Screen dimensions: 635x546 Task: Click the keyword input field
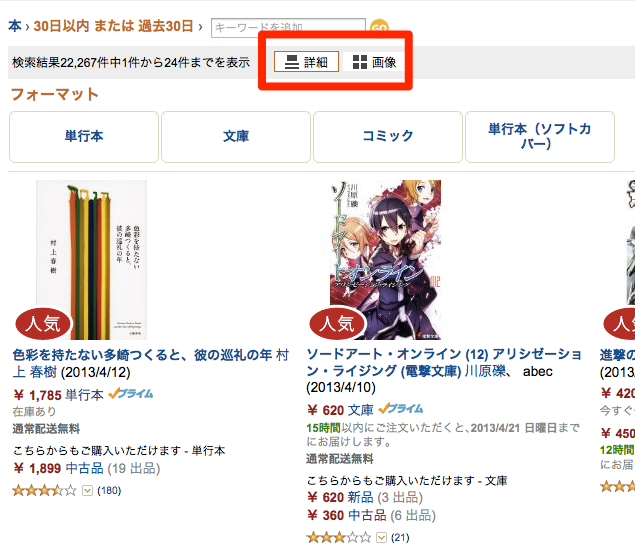pos(288,28)
